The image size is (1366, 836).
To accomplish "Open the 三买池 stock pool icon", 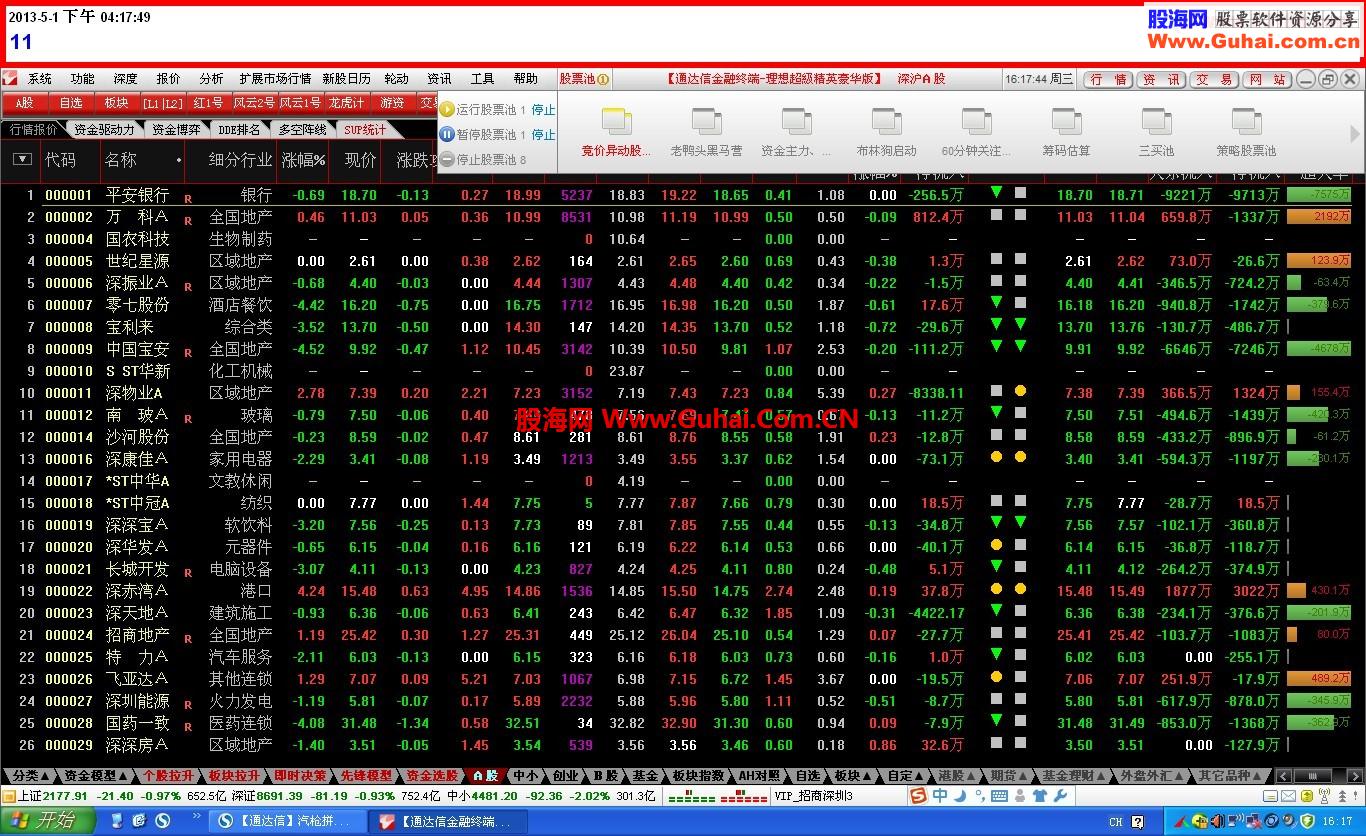I will coord(1157,121).
